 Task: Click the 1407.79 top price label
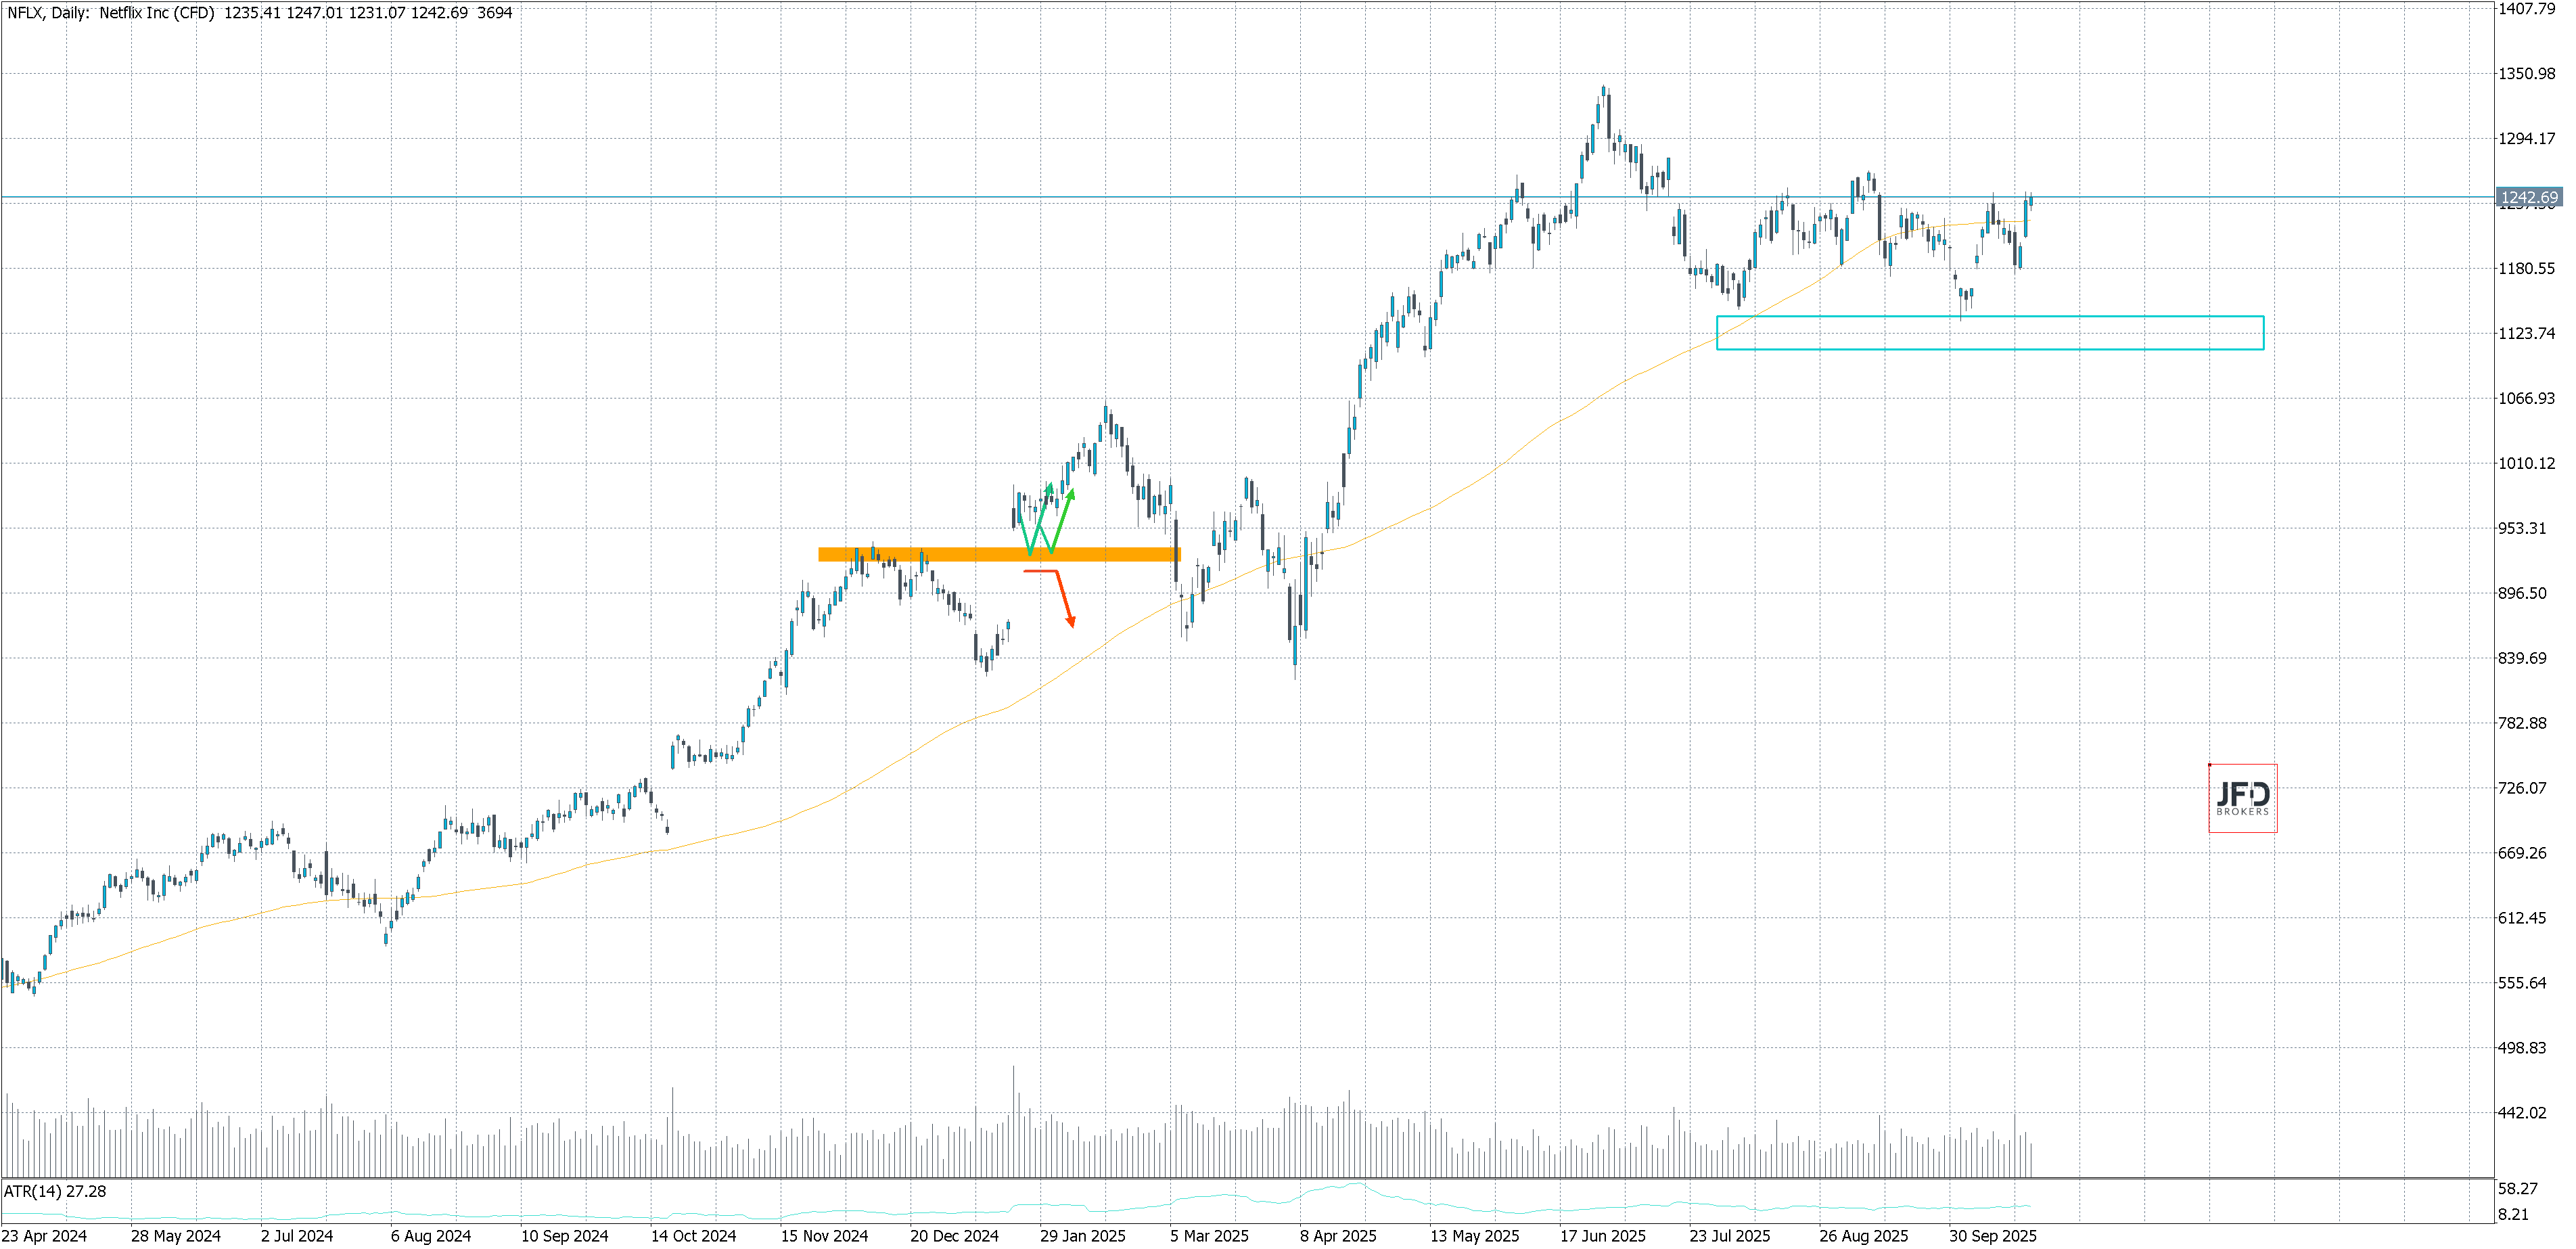2527,9
